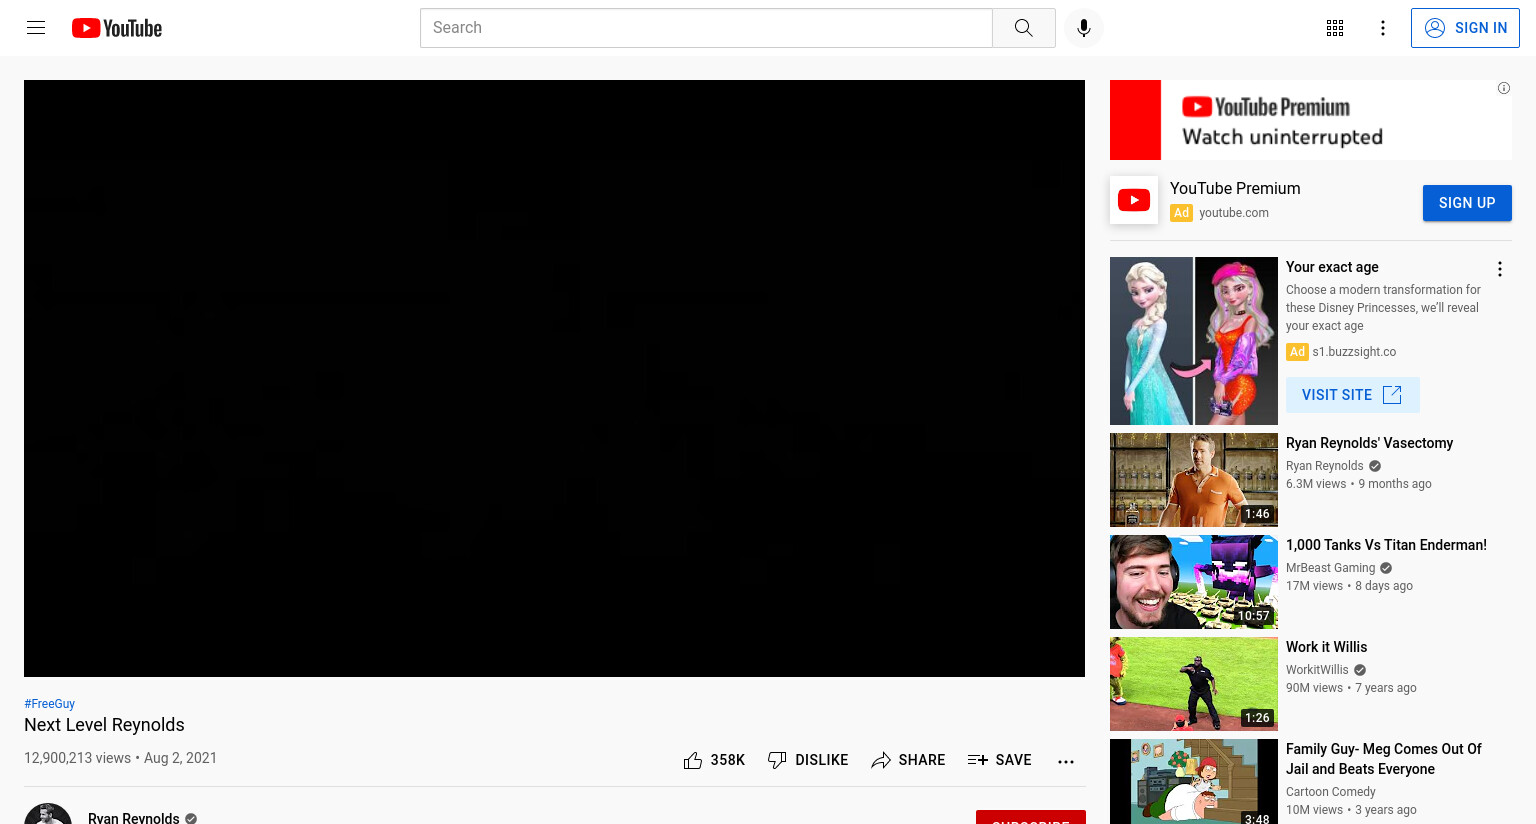Open Family Guy Meg Comes Out video title
Viewport: 1536px width, 824px height.
click(1384, 759)
